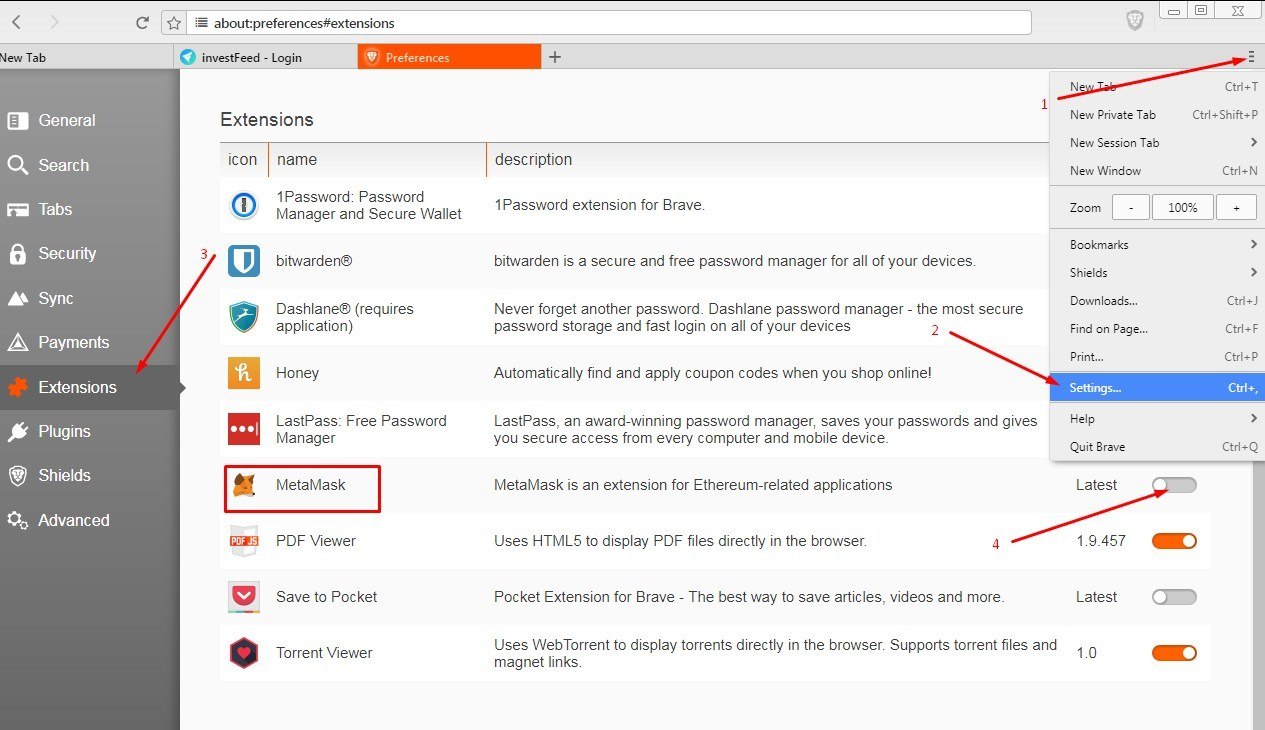Switch to the Preferences tab

pyautogui.click(x=449, y=57)
